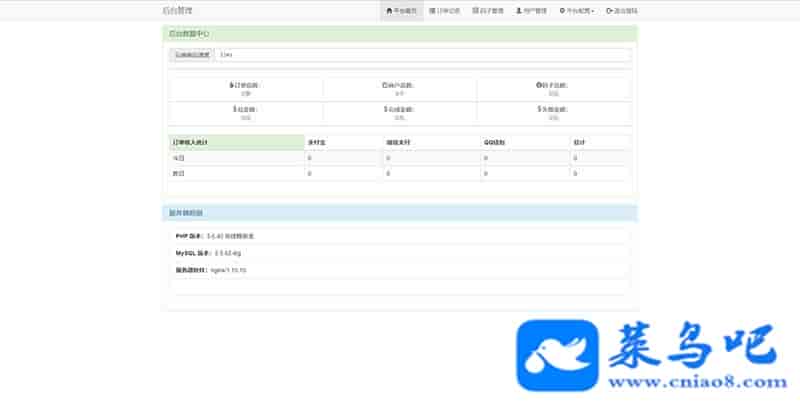Select the 总金额 statistic cell
800x403 pixels.
(246, 113)
